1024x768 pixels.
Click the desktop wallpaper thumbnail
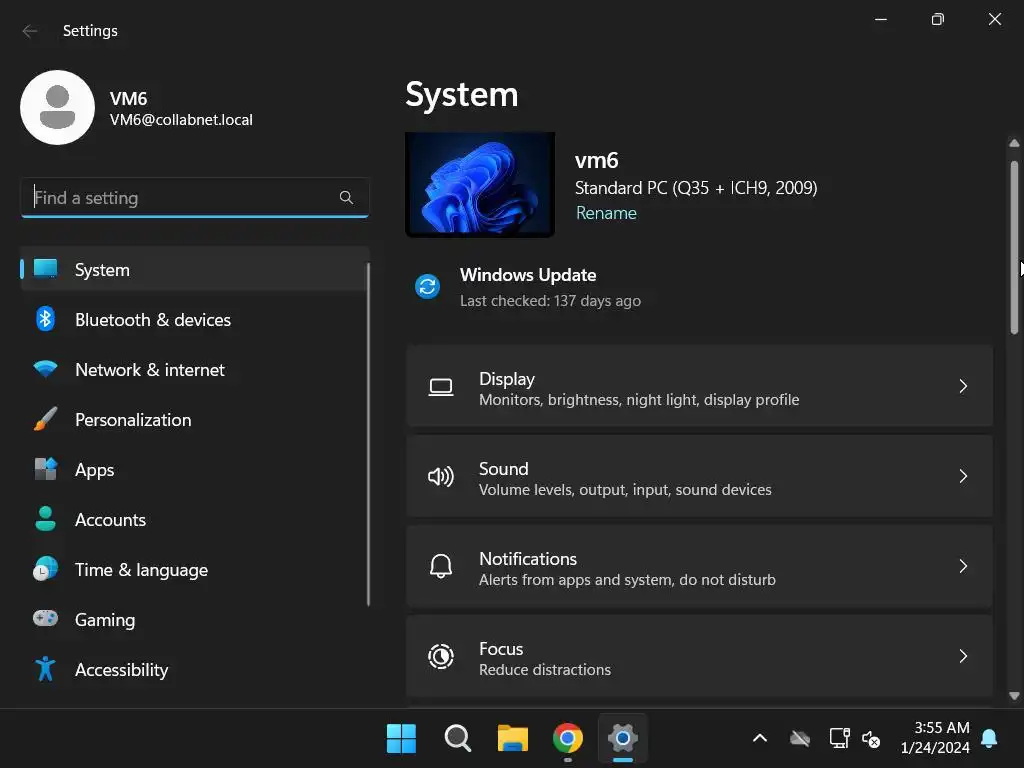480,184
